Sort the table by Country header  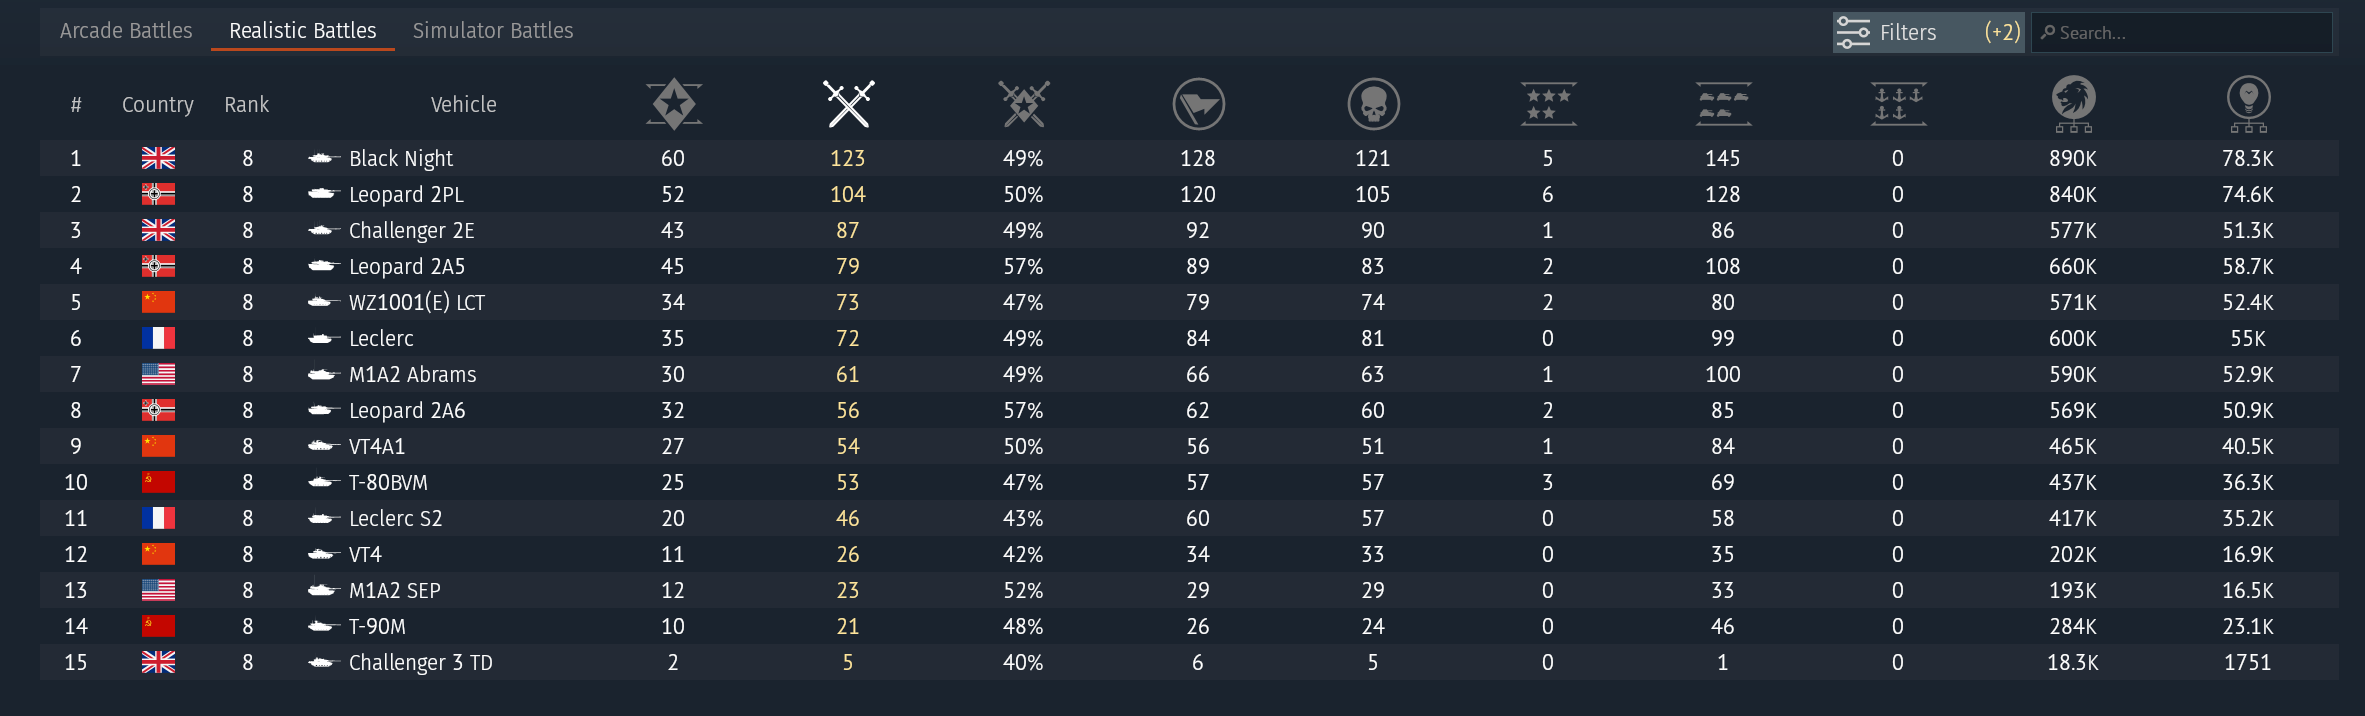157,105
